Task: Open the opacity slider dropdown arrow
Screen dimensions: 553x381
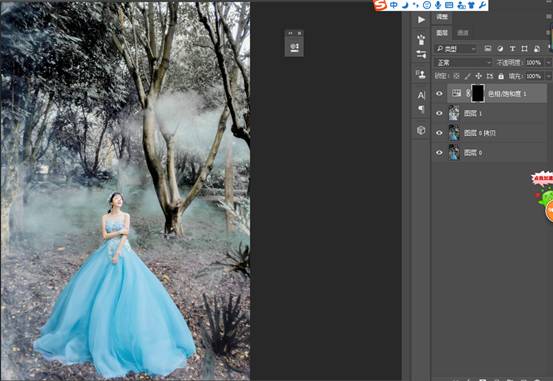Action: coord(548,63)
